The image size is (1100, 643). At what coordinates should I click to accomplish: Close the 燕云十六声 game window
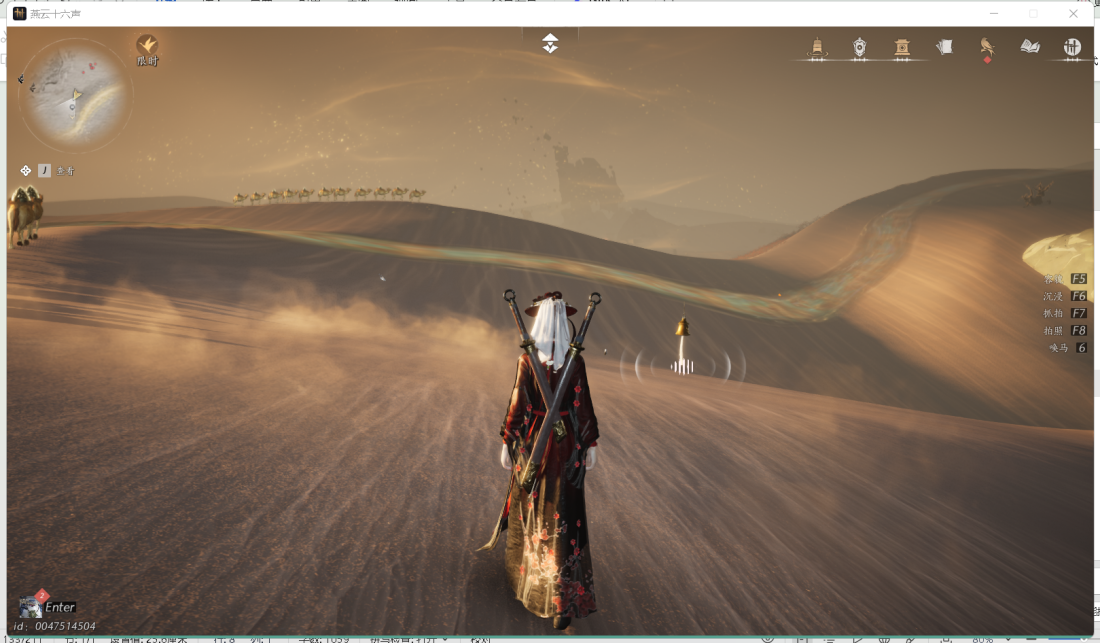click(x=1073, y=13)
